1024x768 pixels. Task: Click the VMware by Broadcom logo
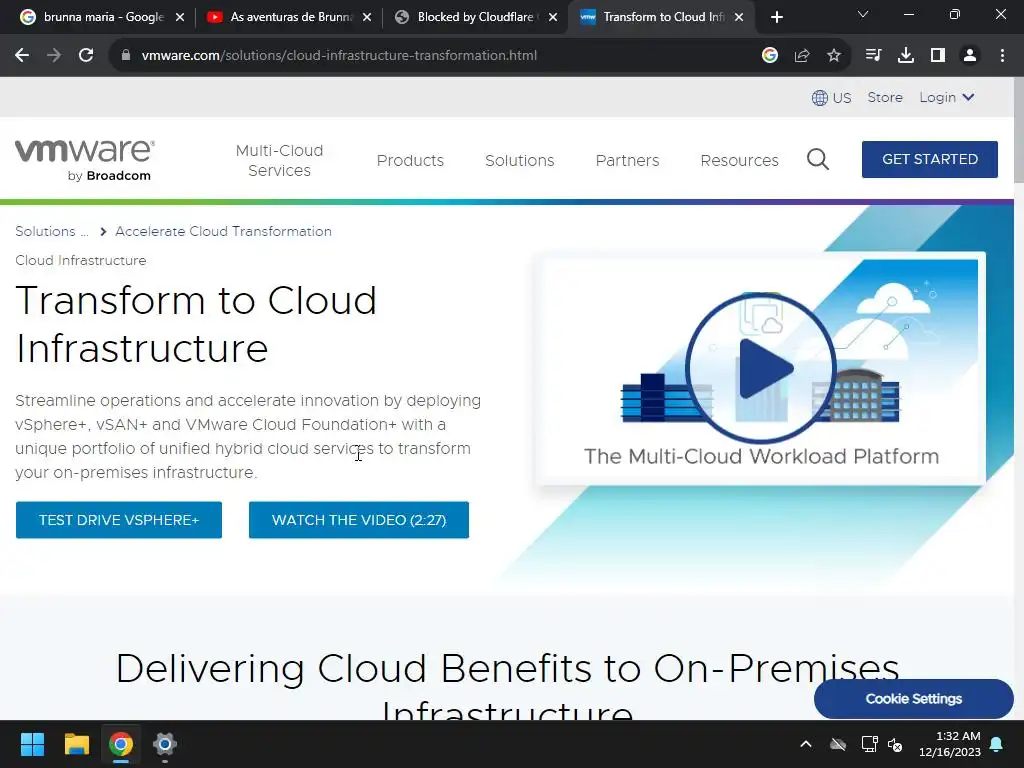pos(85,160)
